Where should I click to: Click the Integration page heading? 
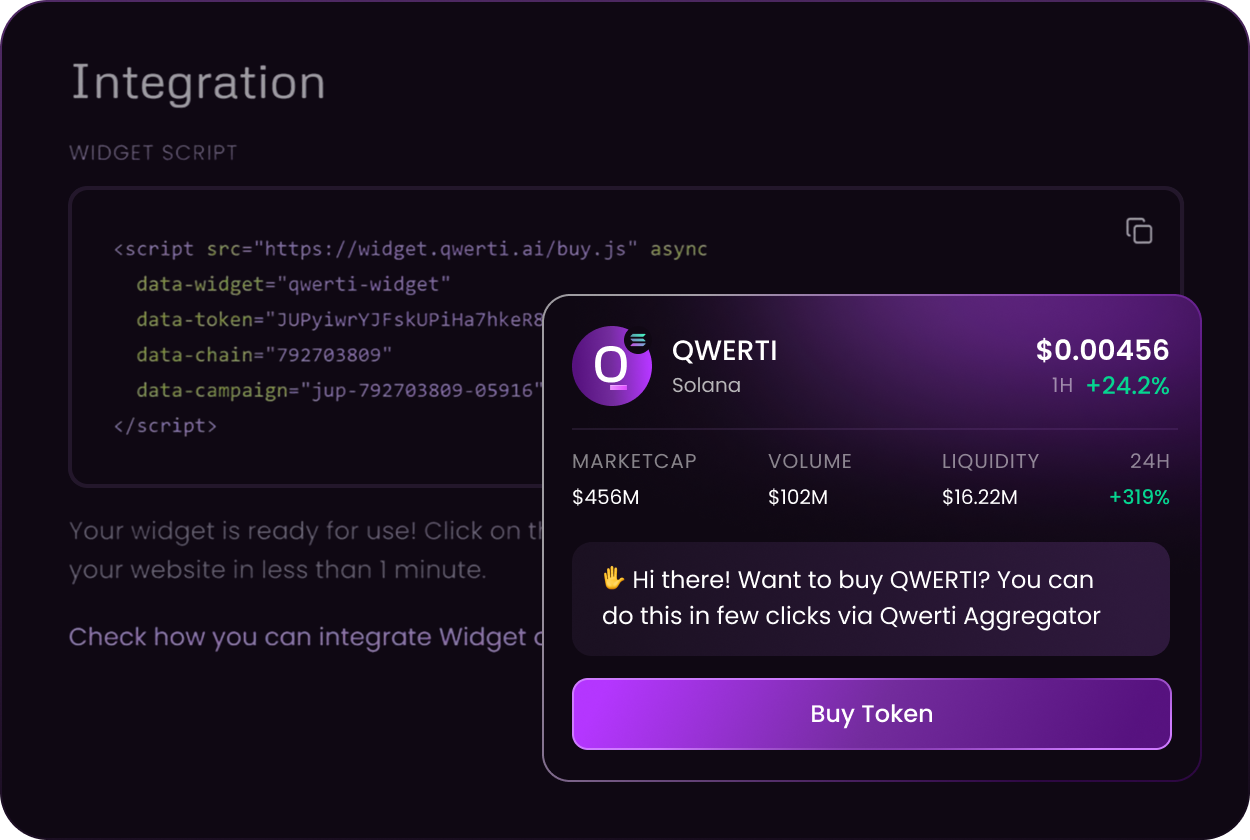pyautogui.click(x=197, y=82)
